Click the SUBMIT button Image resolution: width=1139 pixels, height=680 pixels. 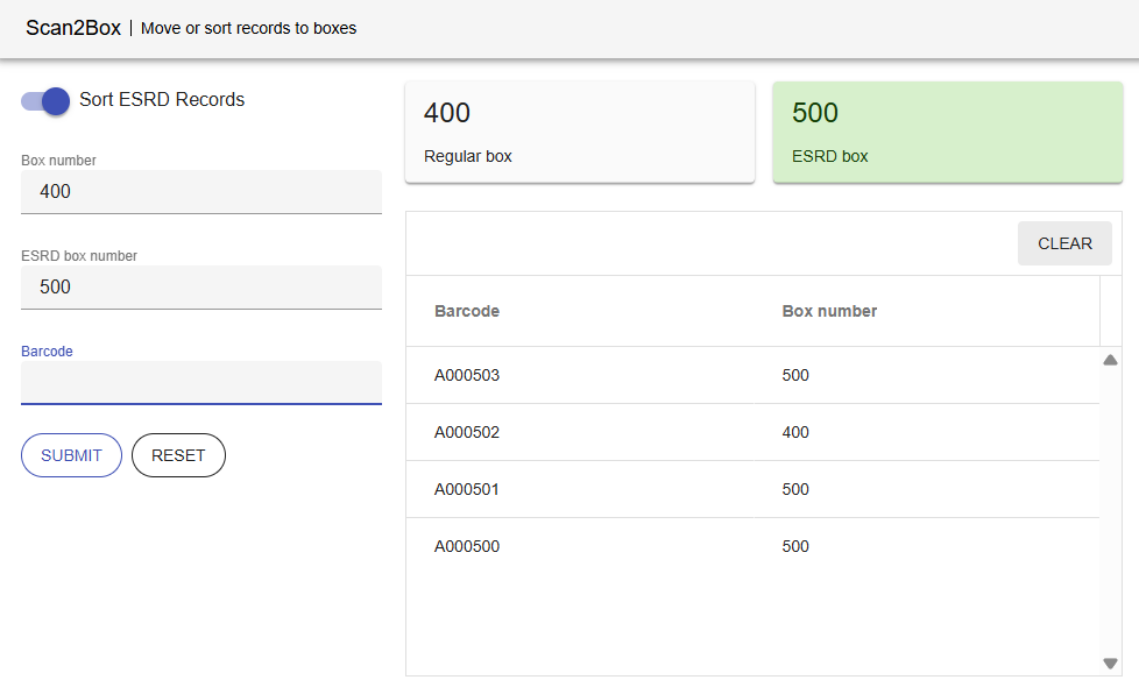pyautogui.click(x=69, y=454)
